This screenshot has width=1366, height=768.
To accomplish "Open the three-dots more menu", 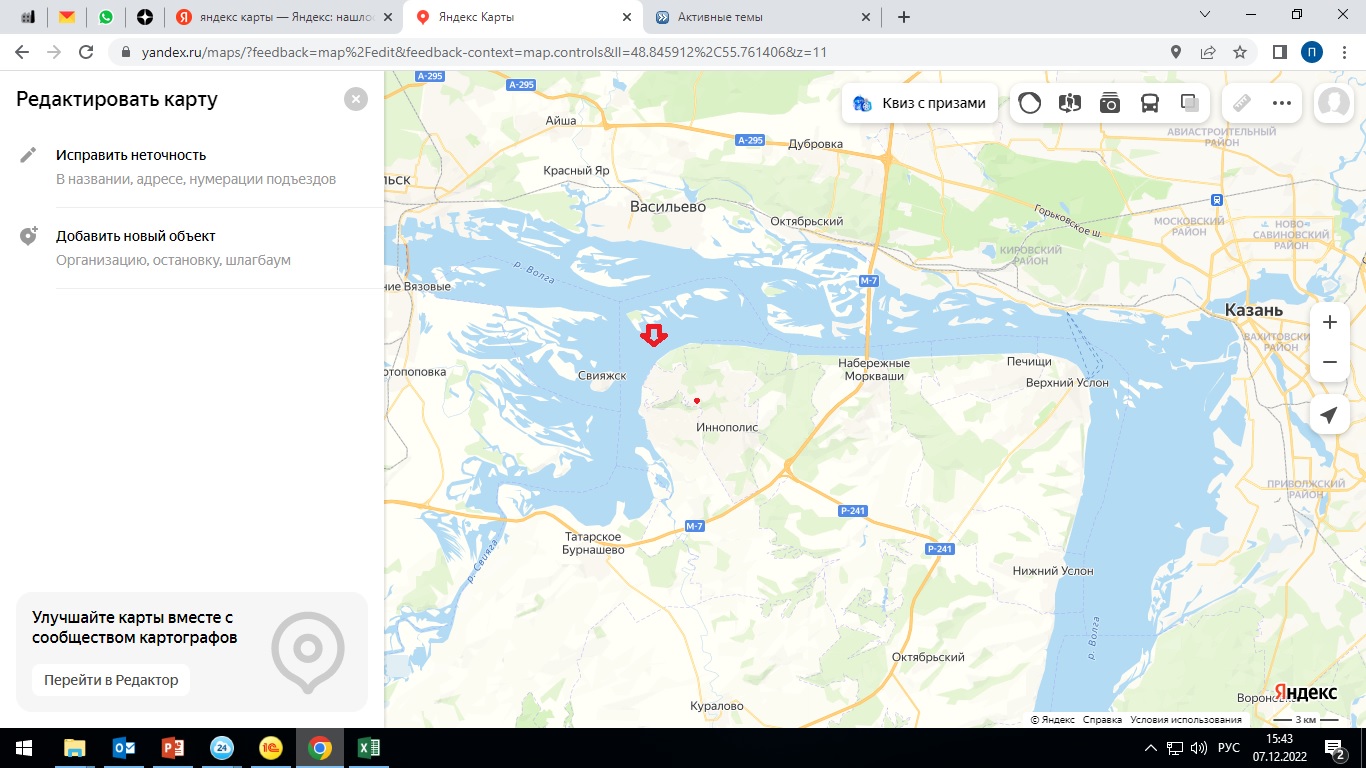I will 1282,103.
